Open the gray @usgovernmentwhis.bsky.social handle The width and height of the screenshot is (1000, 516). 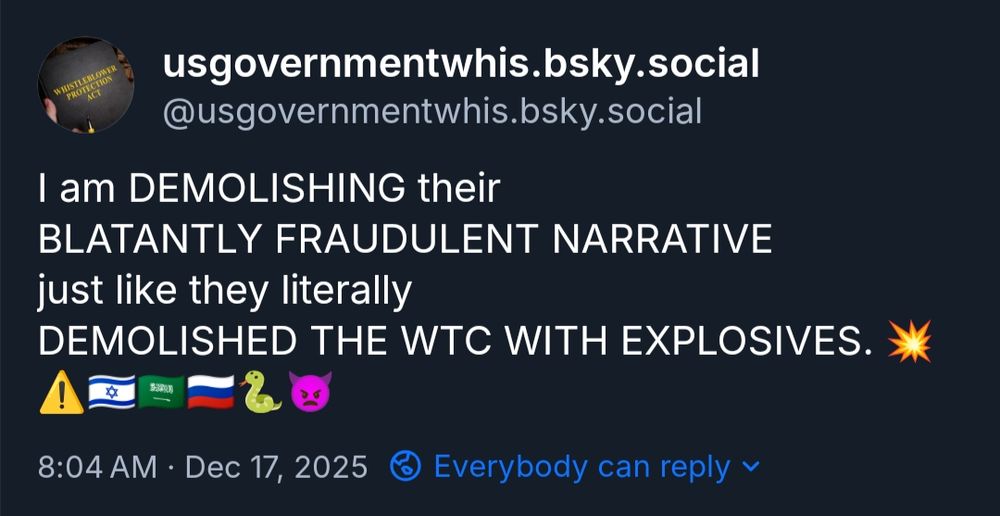432,112
